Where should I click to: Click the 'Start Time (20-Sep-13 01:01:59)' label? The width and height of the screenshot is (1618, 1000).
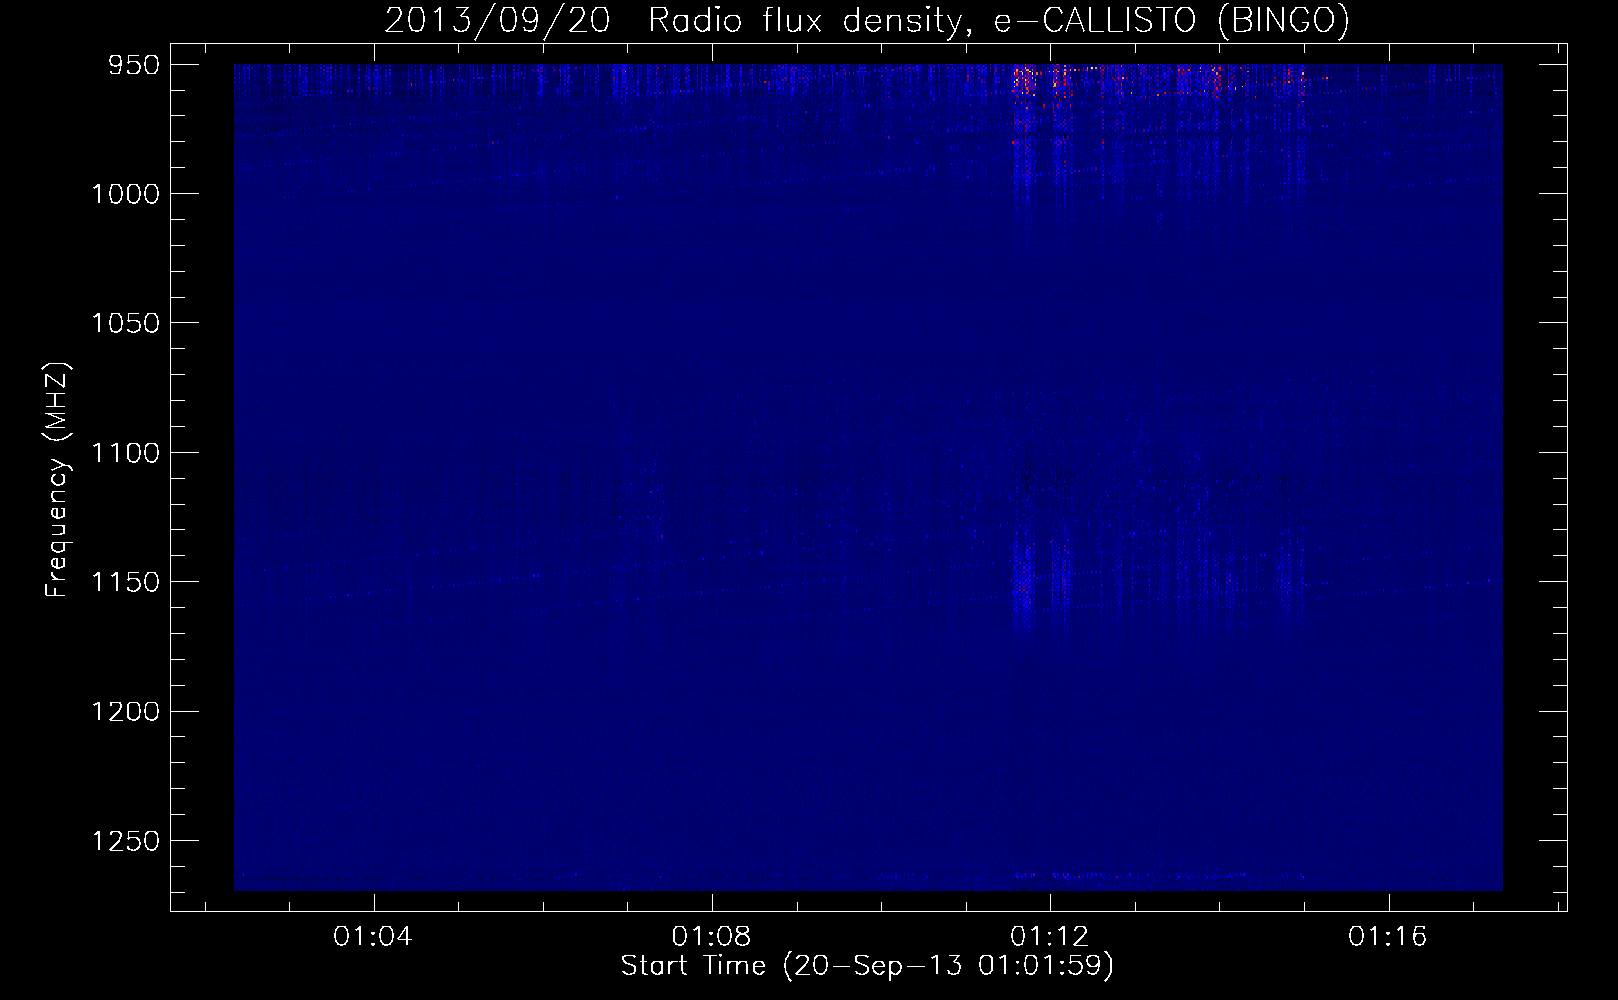coord(867,965)
